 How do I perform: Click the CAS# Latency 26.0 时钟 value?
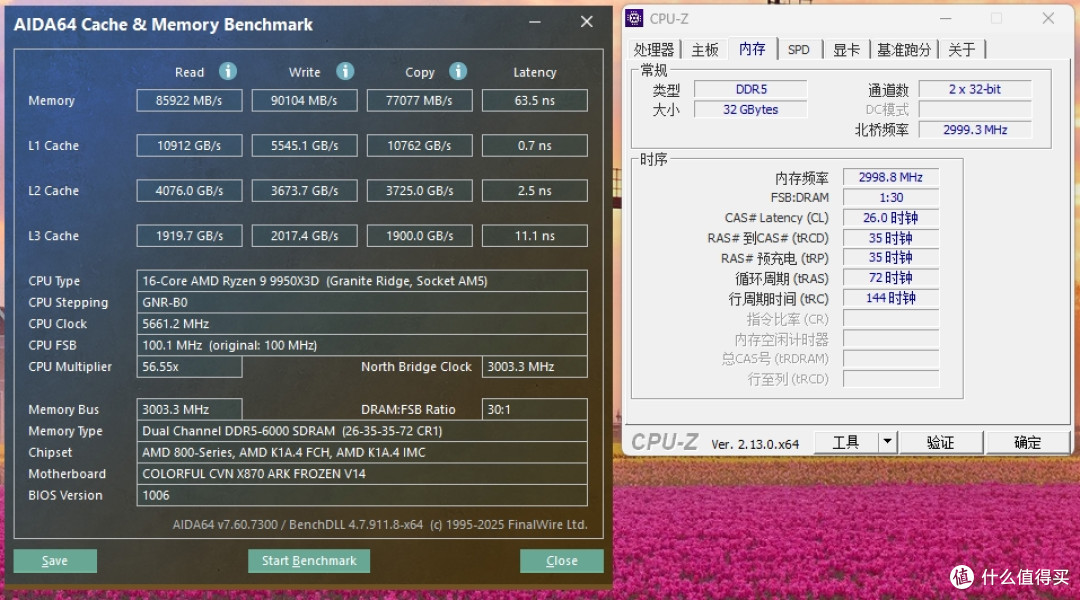[891, 218]
